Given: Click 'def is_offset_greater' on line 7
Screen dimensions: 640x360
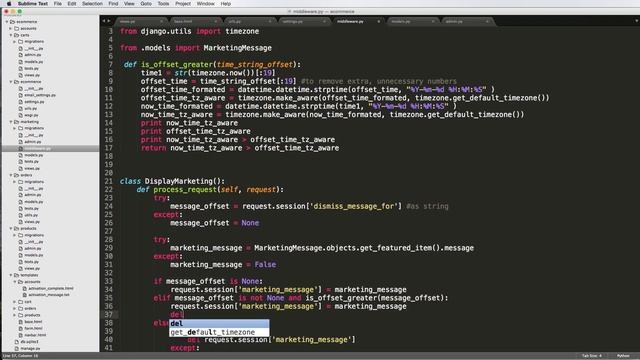Looking at the screenshot, I should (x=169, y=64).
